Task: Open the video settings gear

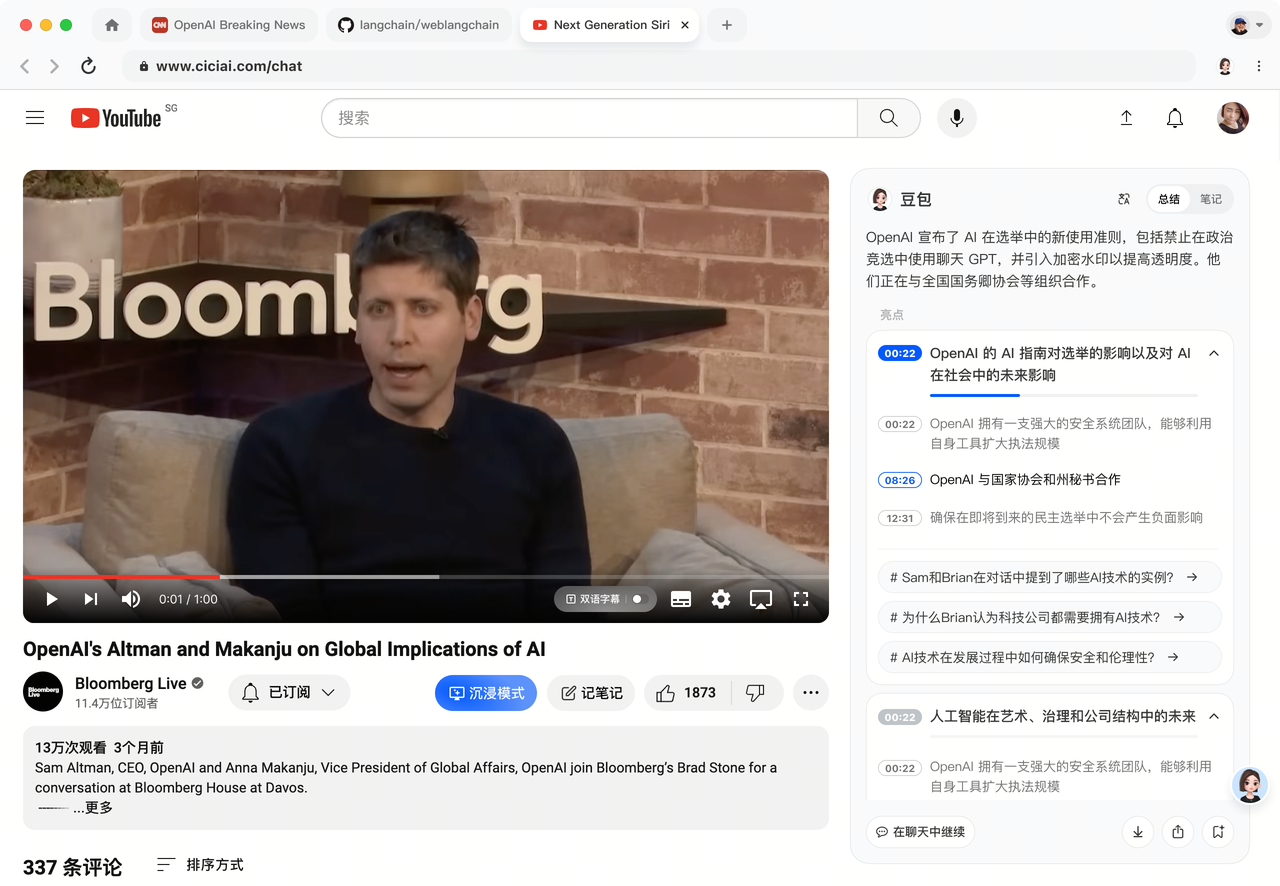Action: [721, 599]
